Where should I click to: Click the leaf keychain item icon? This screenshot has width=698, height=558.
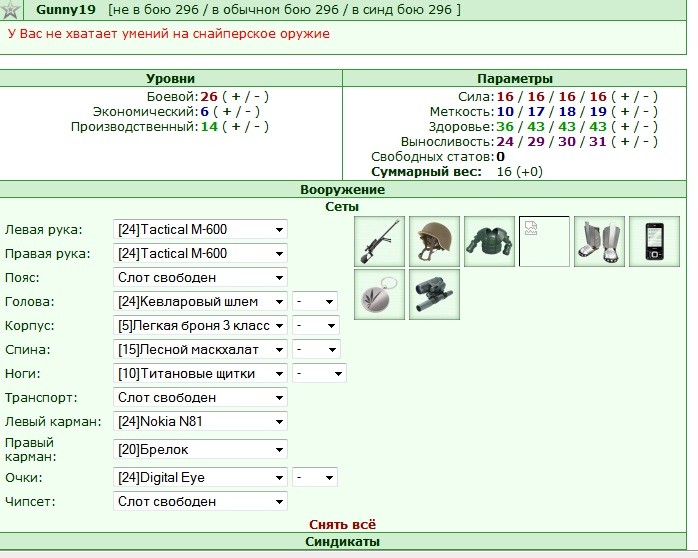point(379,294)
